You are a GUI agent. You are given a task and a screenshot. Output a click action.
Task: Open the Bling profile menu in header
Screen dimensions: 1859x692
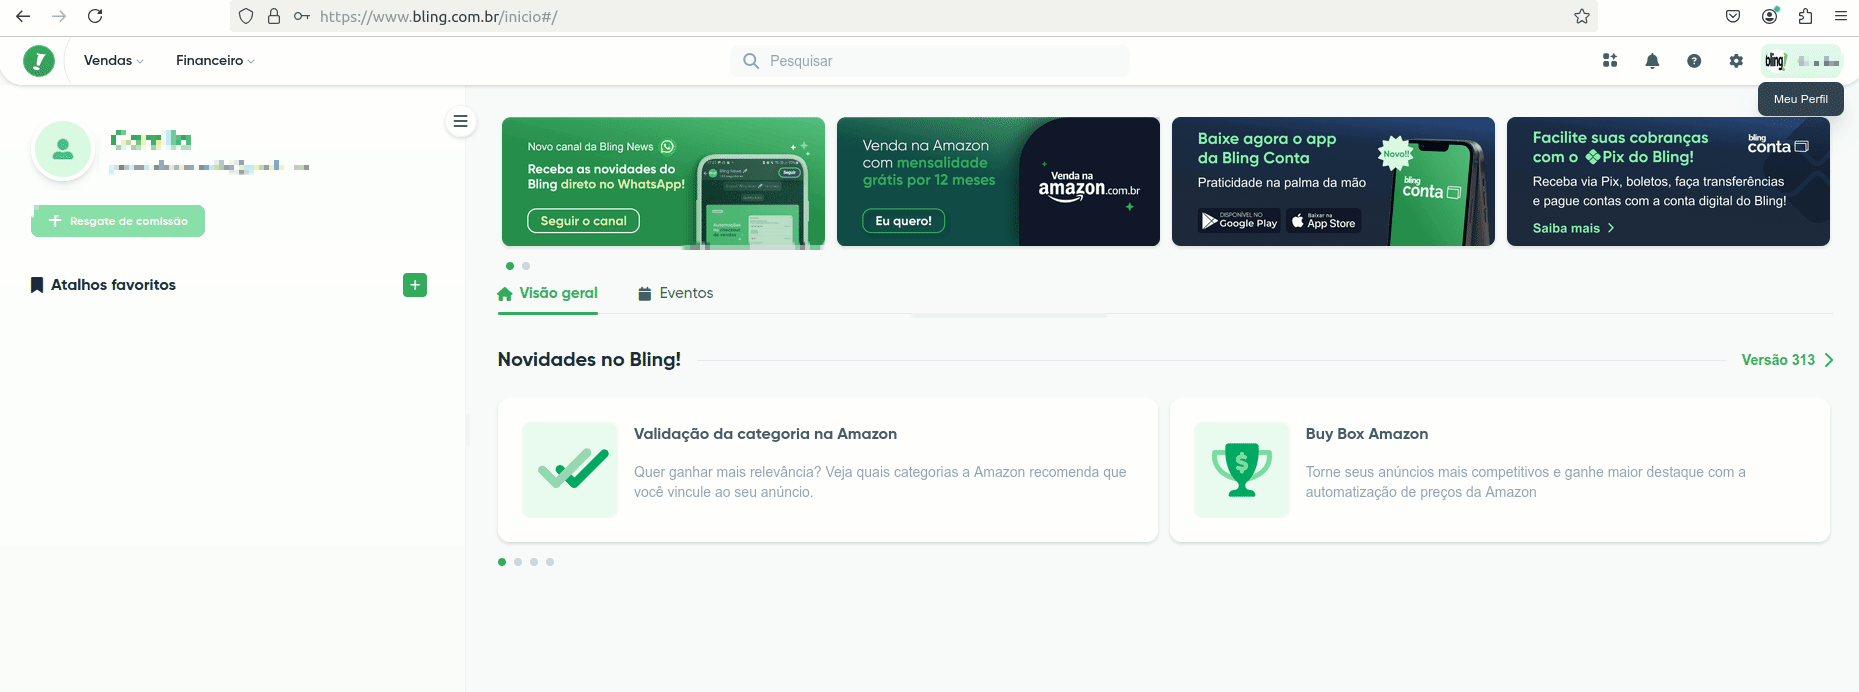[x=1801, y=61]
